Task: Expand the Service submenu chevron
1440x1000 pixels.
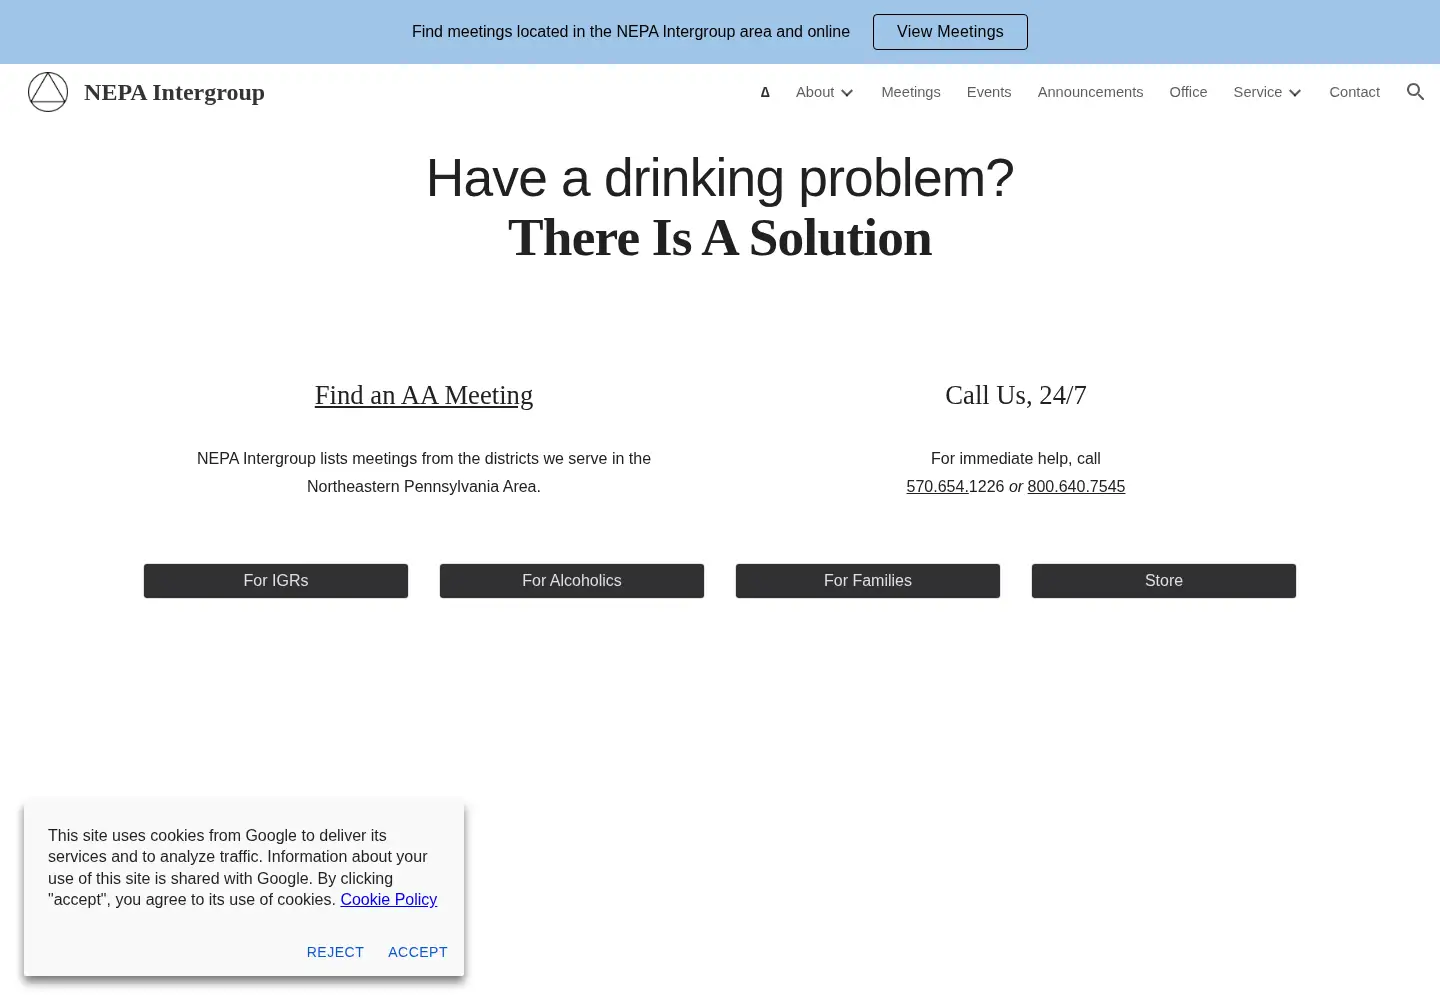Action: pyautogui.click(x=1295, y=93)
